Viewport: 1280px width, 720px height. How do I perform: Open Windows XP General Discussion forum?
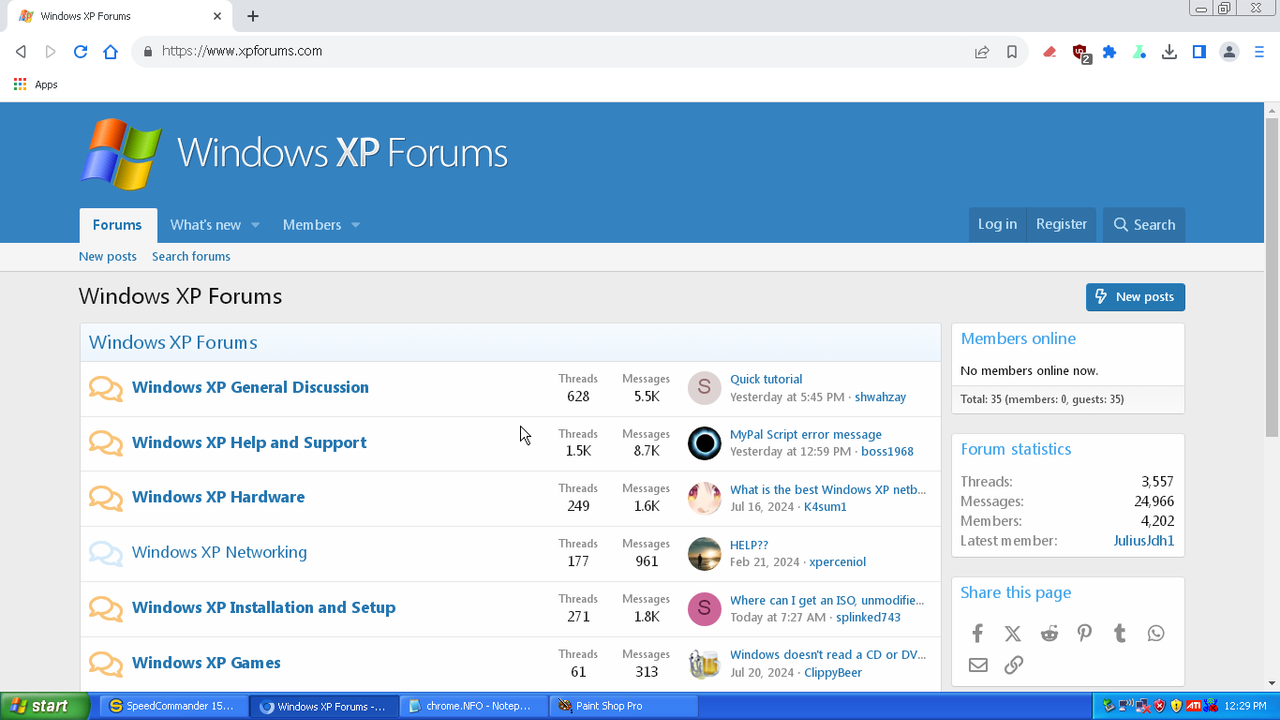[250, 388]
